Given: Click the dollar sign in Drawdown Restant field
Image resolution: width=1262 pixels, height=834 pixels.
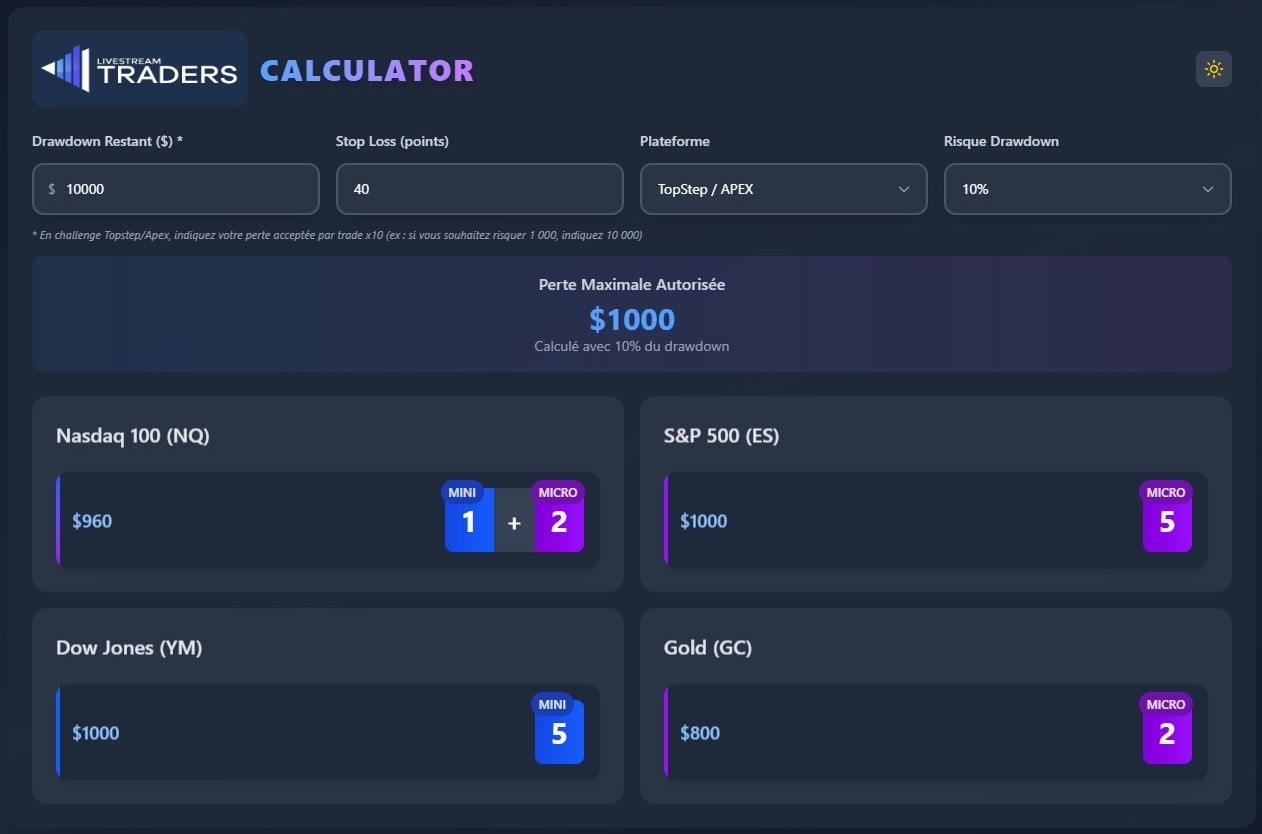Looking at the screenshot, I should [x=51, y=188].
